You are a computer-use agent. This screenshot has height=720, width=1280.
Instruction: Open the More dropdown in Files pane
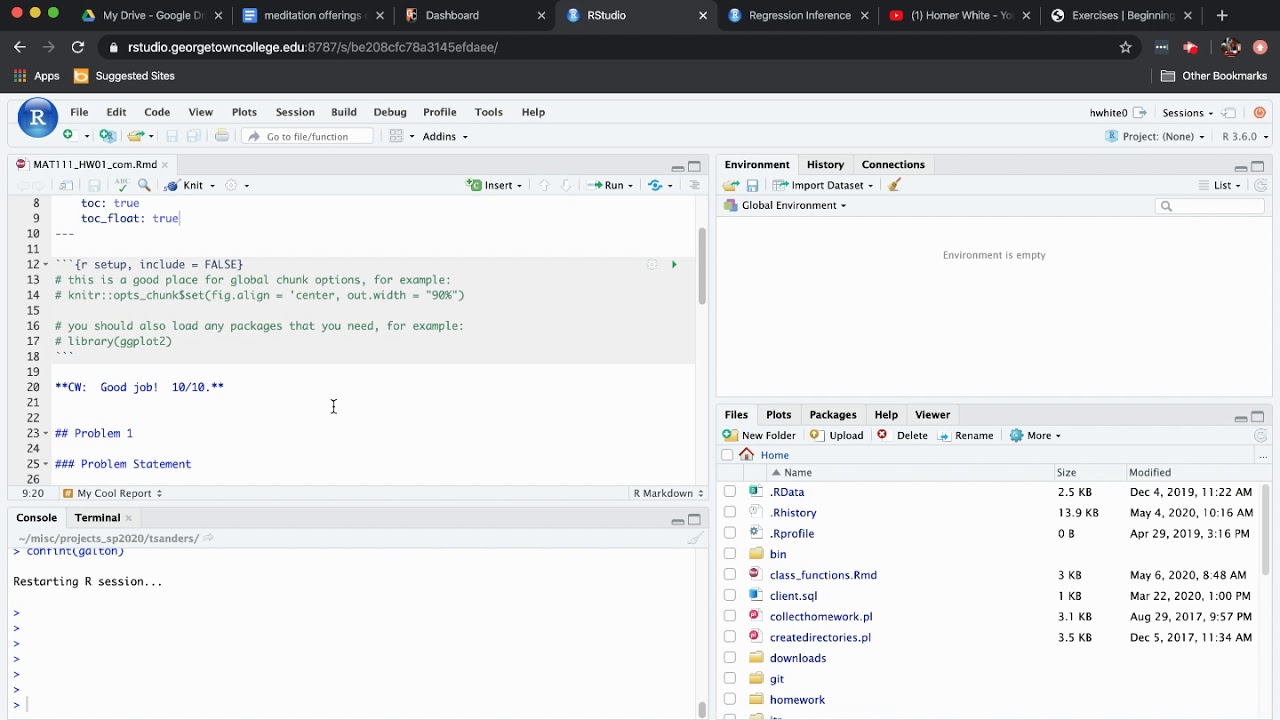point(1036,435)
